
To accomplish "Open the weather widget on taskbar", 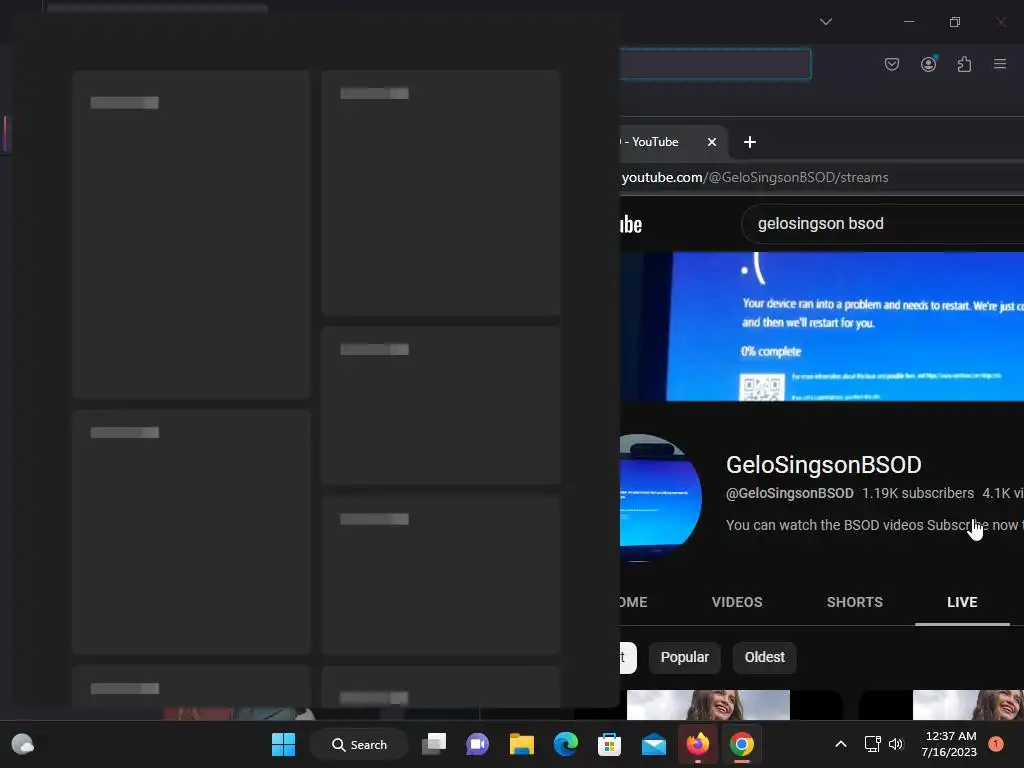I will pos(24,744).
